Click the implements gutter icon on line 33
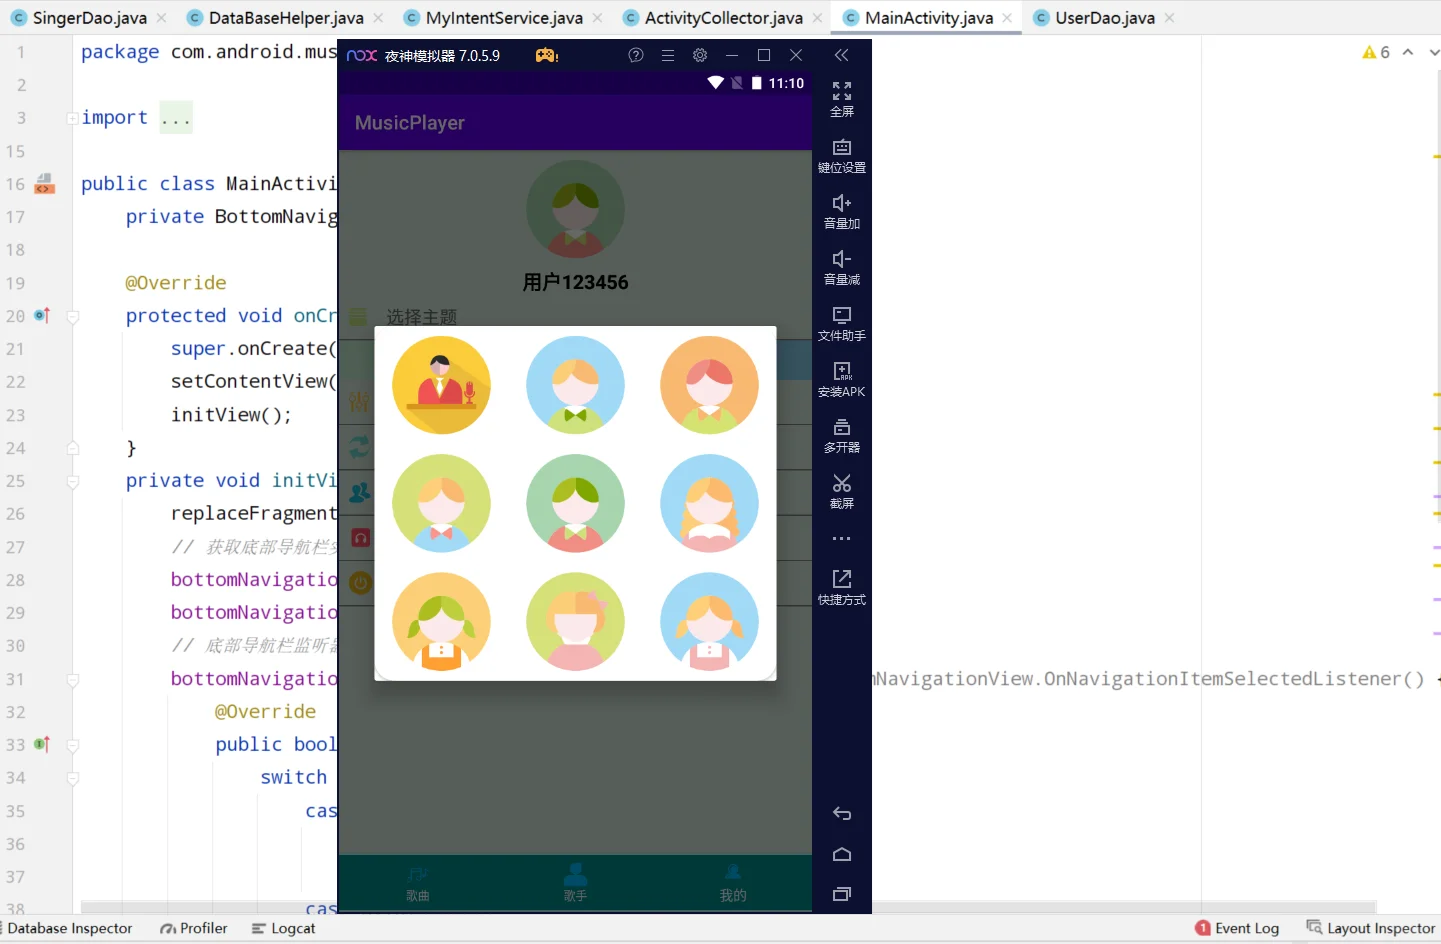The height and width of the screenshot is (944, 1441). (42, 744)
